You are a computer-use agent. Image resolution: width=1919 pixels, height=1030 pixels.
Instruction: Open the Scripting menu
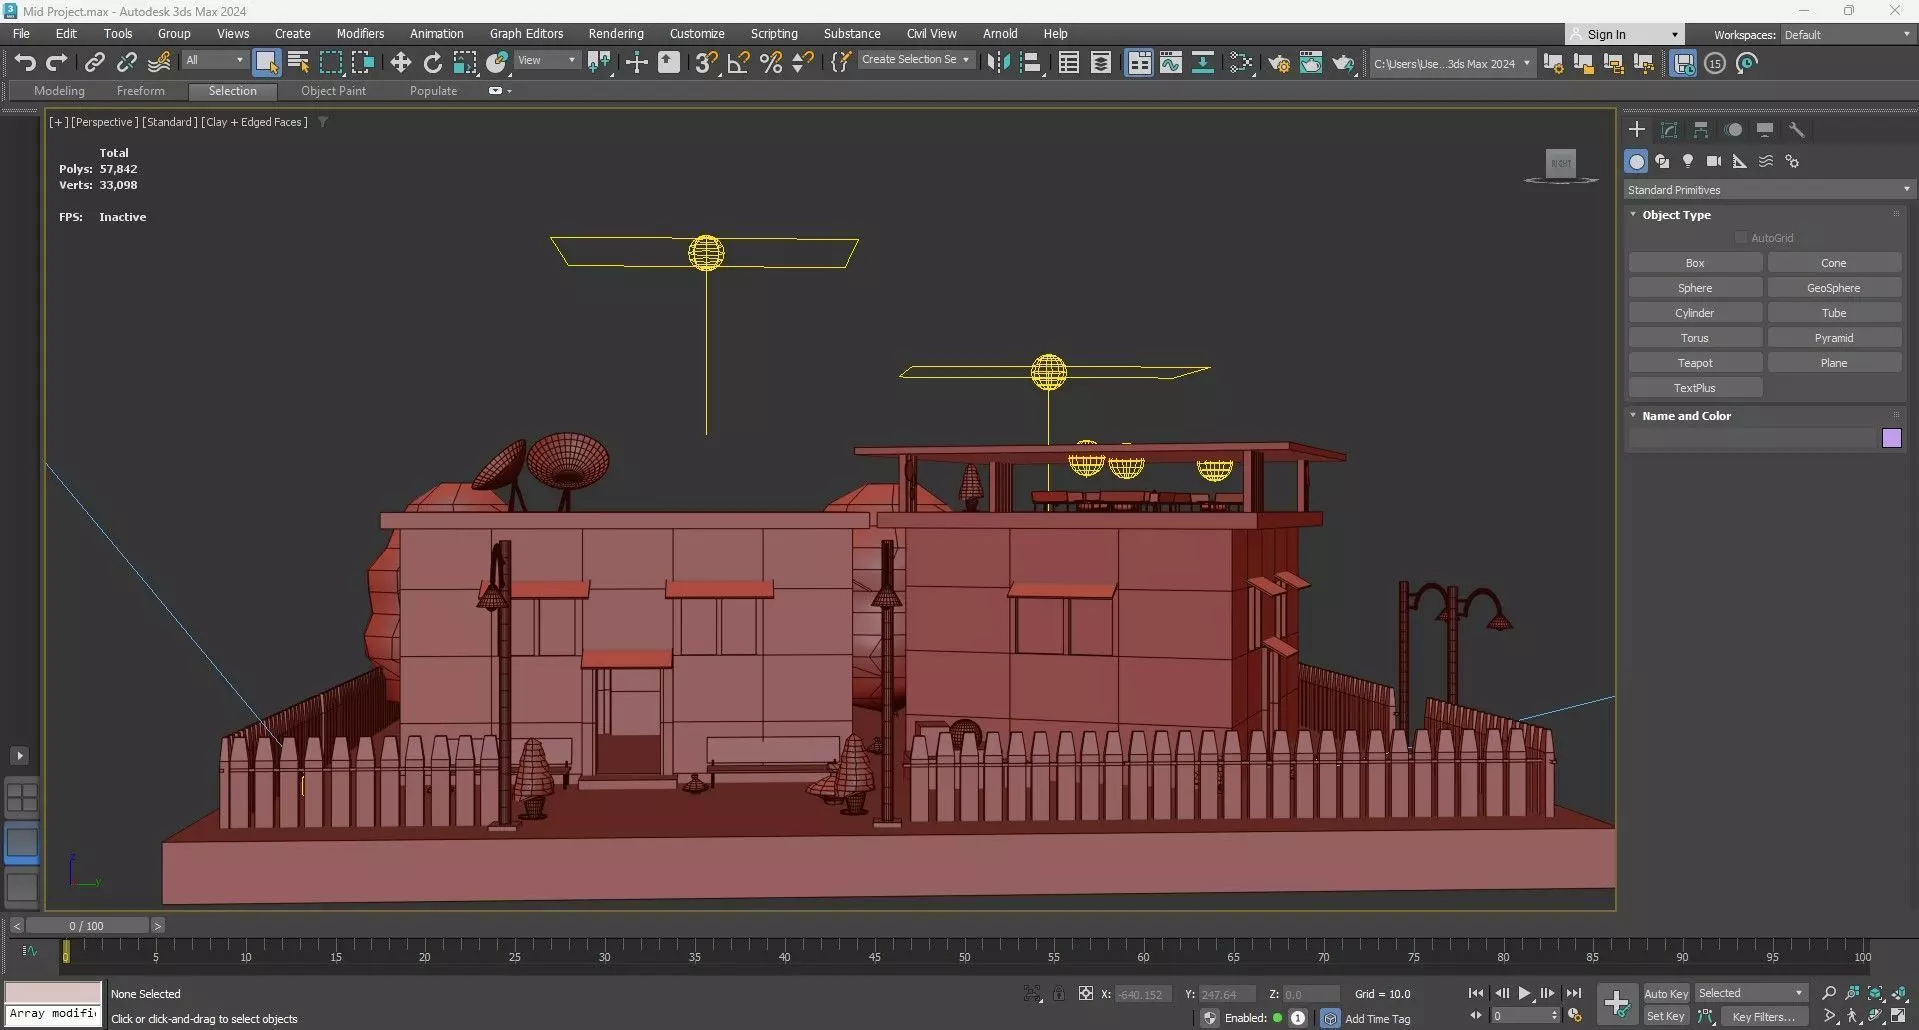tap(774, 34)
